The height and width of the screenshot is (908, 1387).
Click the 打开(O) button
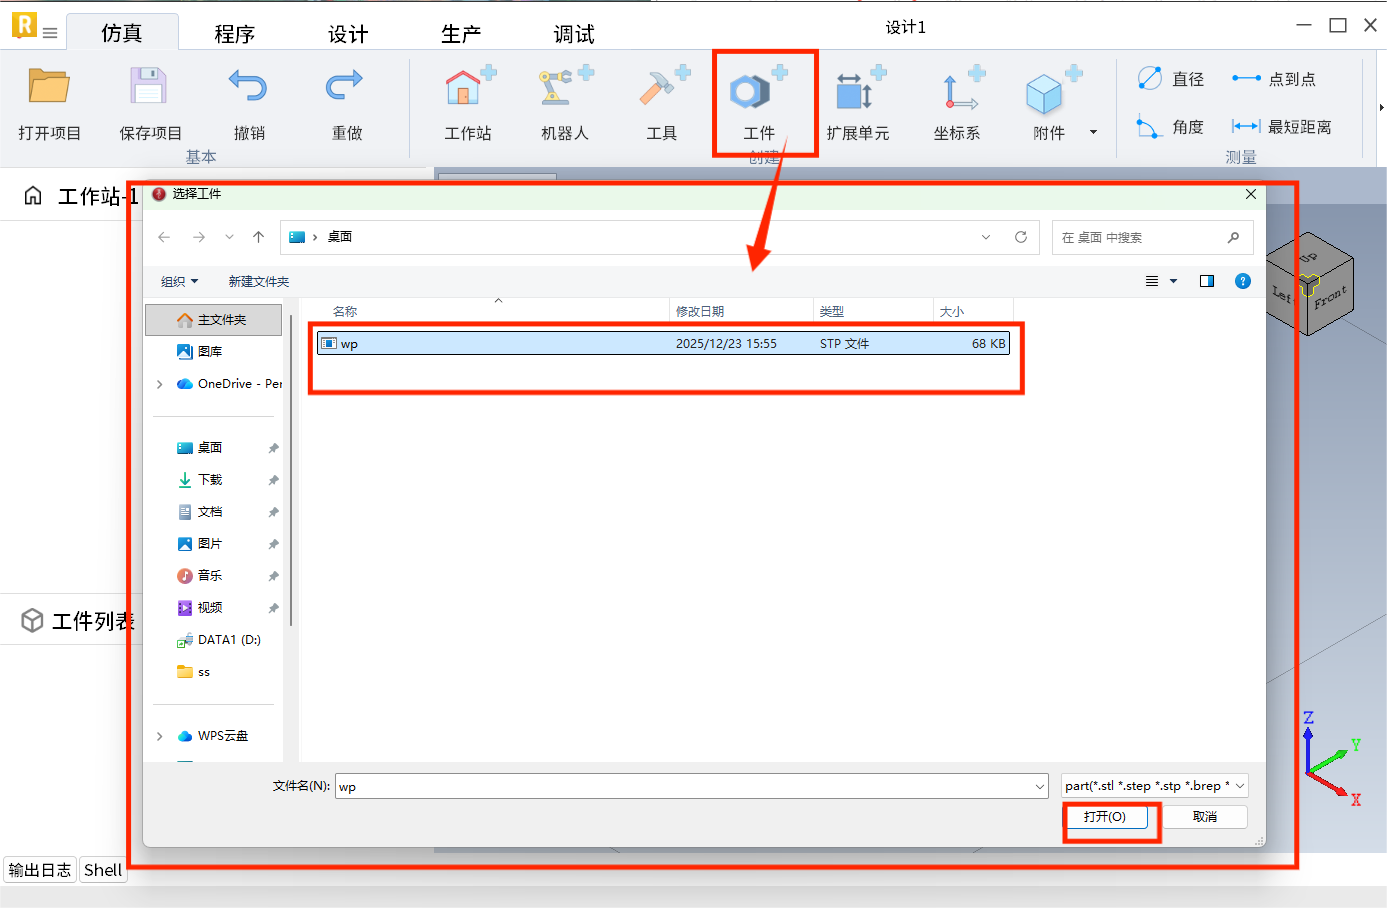click(x=1104, y=817)
